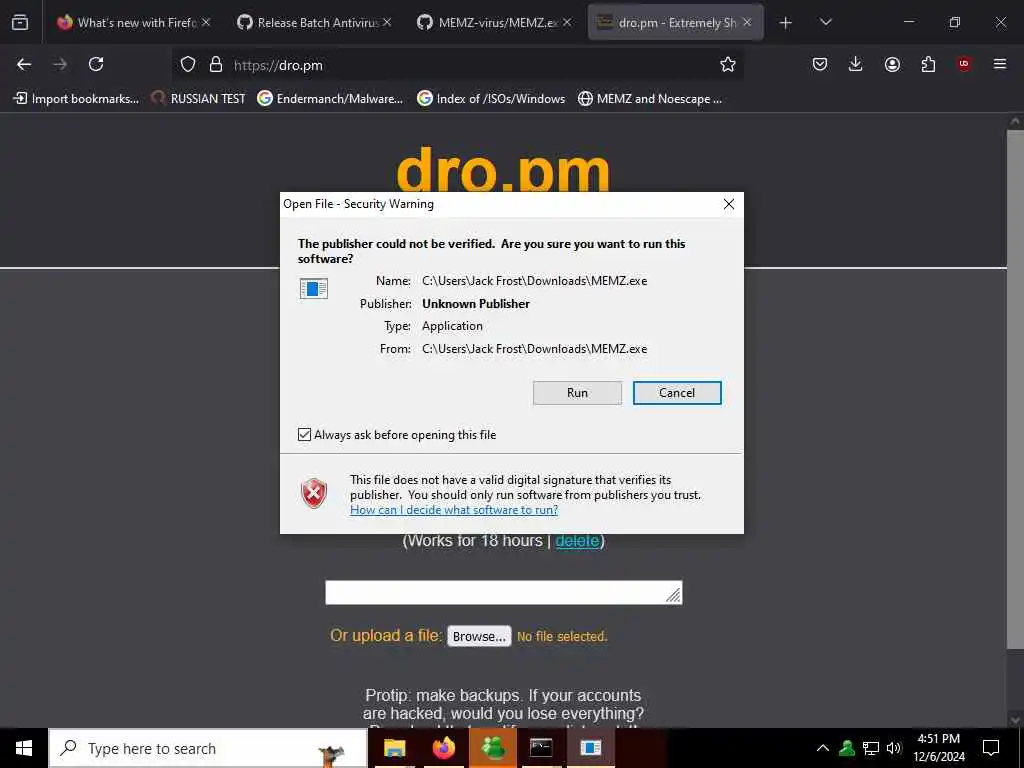The image size is (1024, 768).
Task: Open the Endermanch/Malware bookmark
Action: (x=330, y=99)
